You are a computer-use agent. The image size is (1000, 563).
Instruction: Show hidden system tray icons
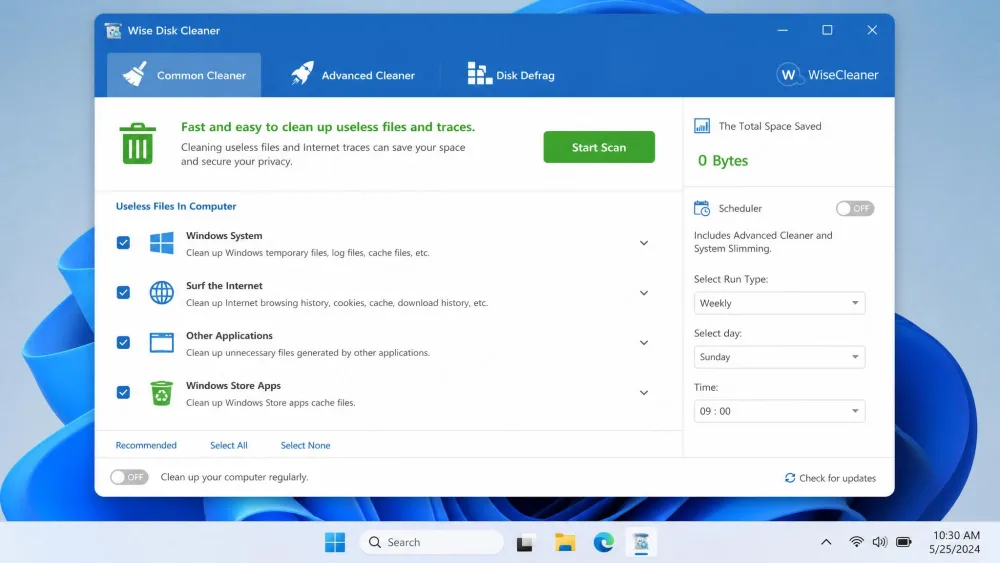click(x=826, y=542)
